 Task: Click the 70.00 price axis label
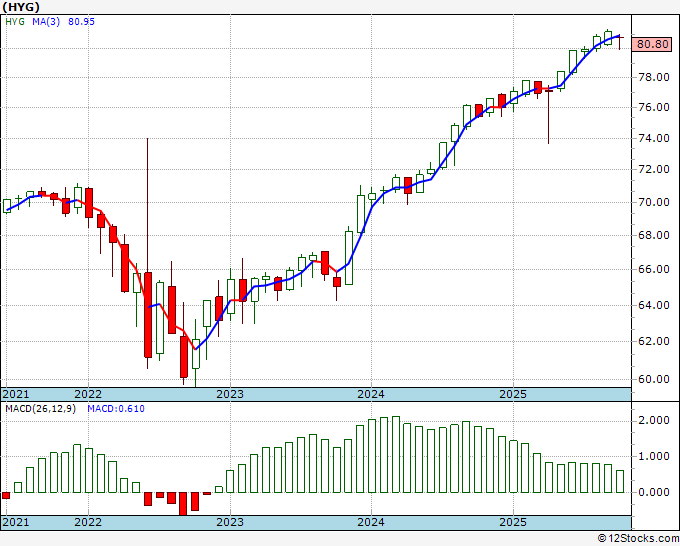point(654,202)
